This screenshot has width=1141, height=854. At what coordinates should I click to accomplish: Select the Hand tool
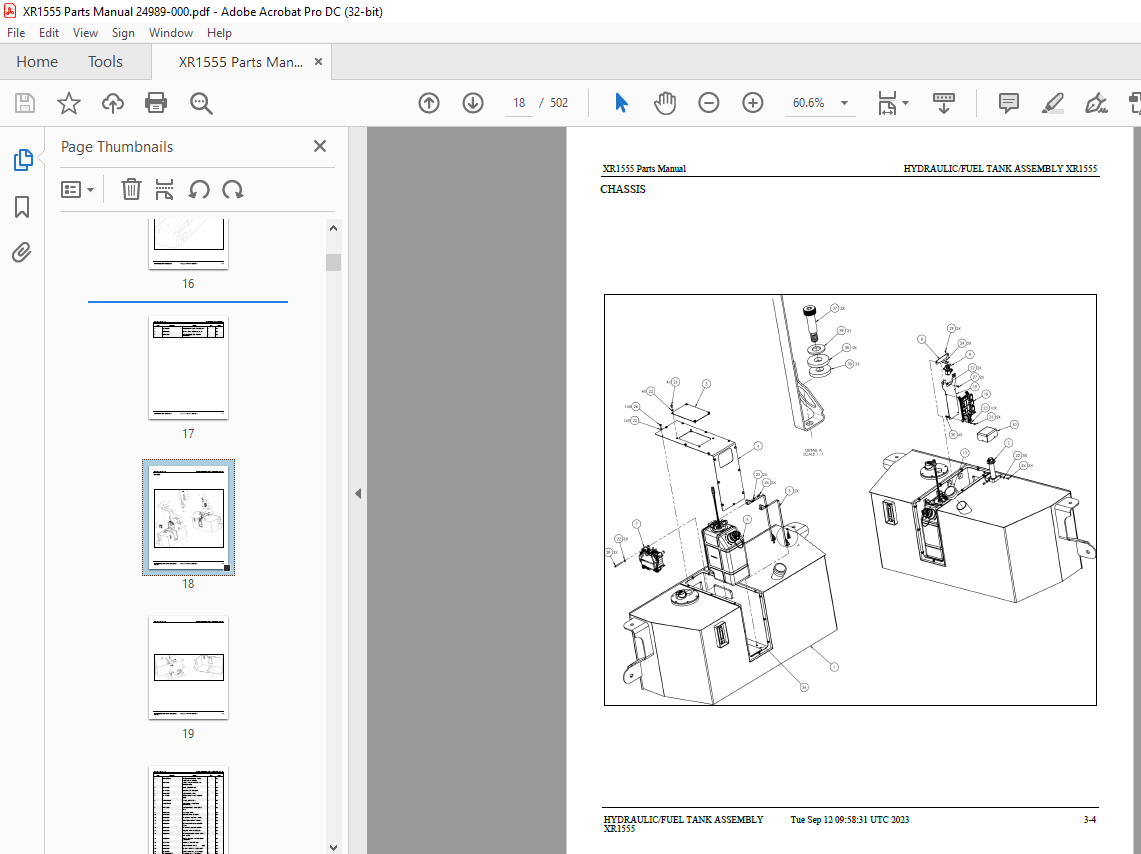point(664,102)
